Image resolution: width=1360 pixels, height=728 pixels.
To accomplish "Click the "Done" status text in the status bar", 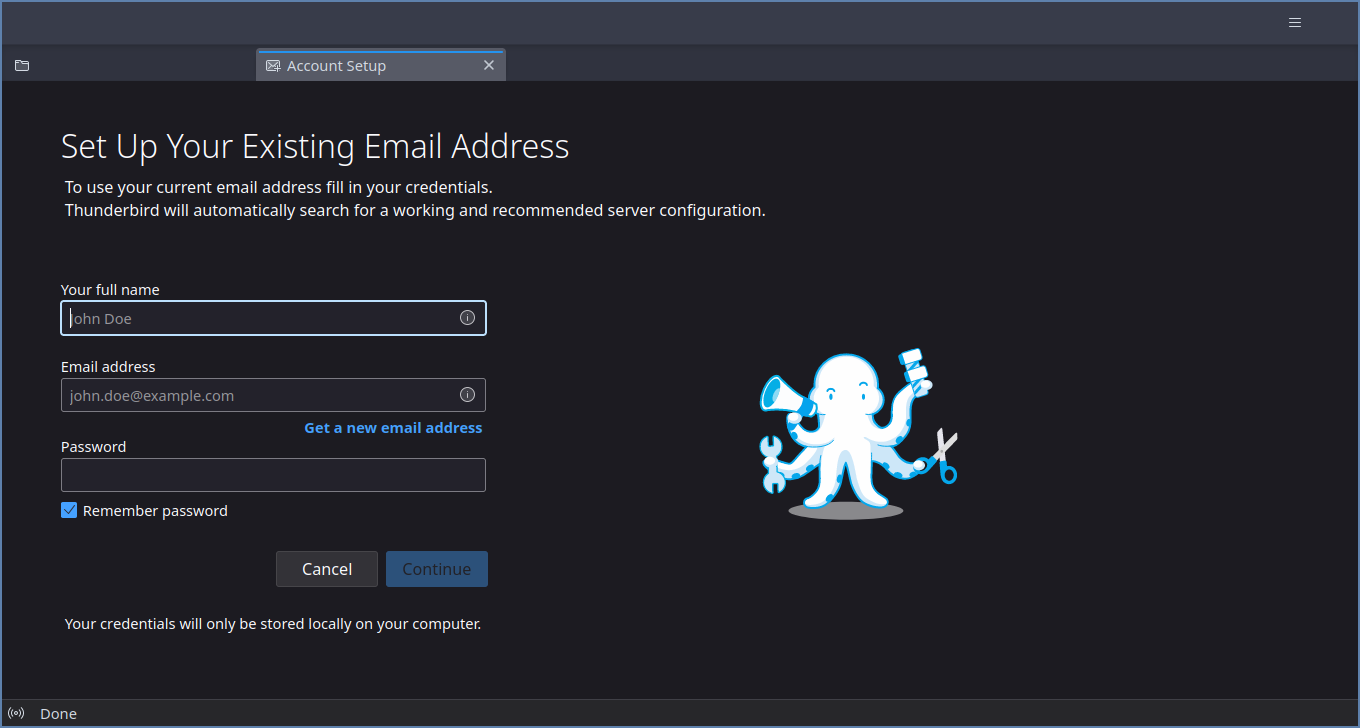I will click(x=58, y=714).
